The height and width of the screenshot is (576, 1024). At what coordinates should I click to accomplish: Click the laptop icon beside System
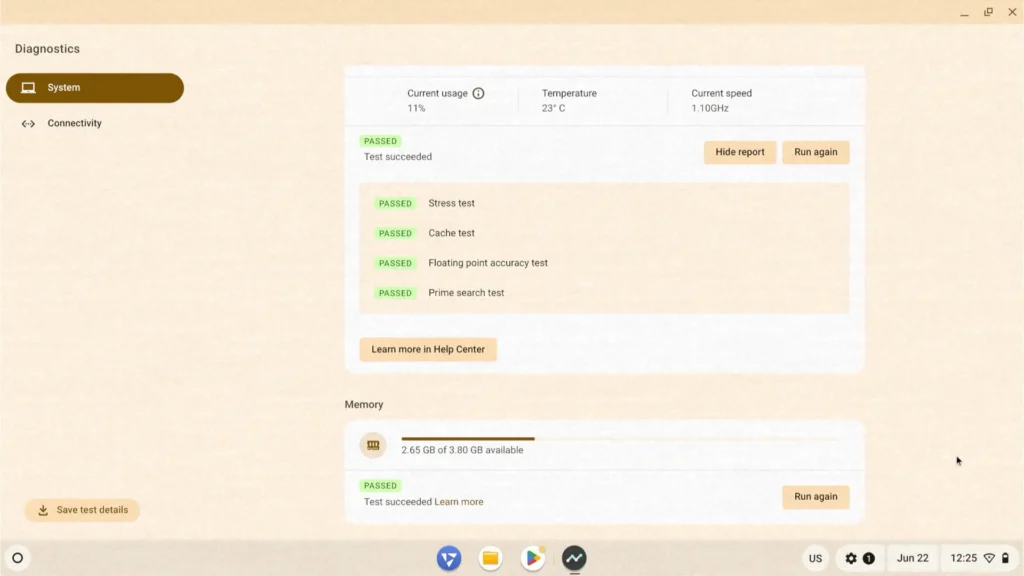click(28, 88)
